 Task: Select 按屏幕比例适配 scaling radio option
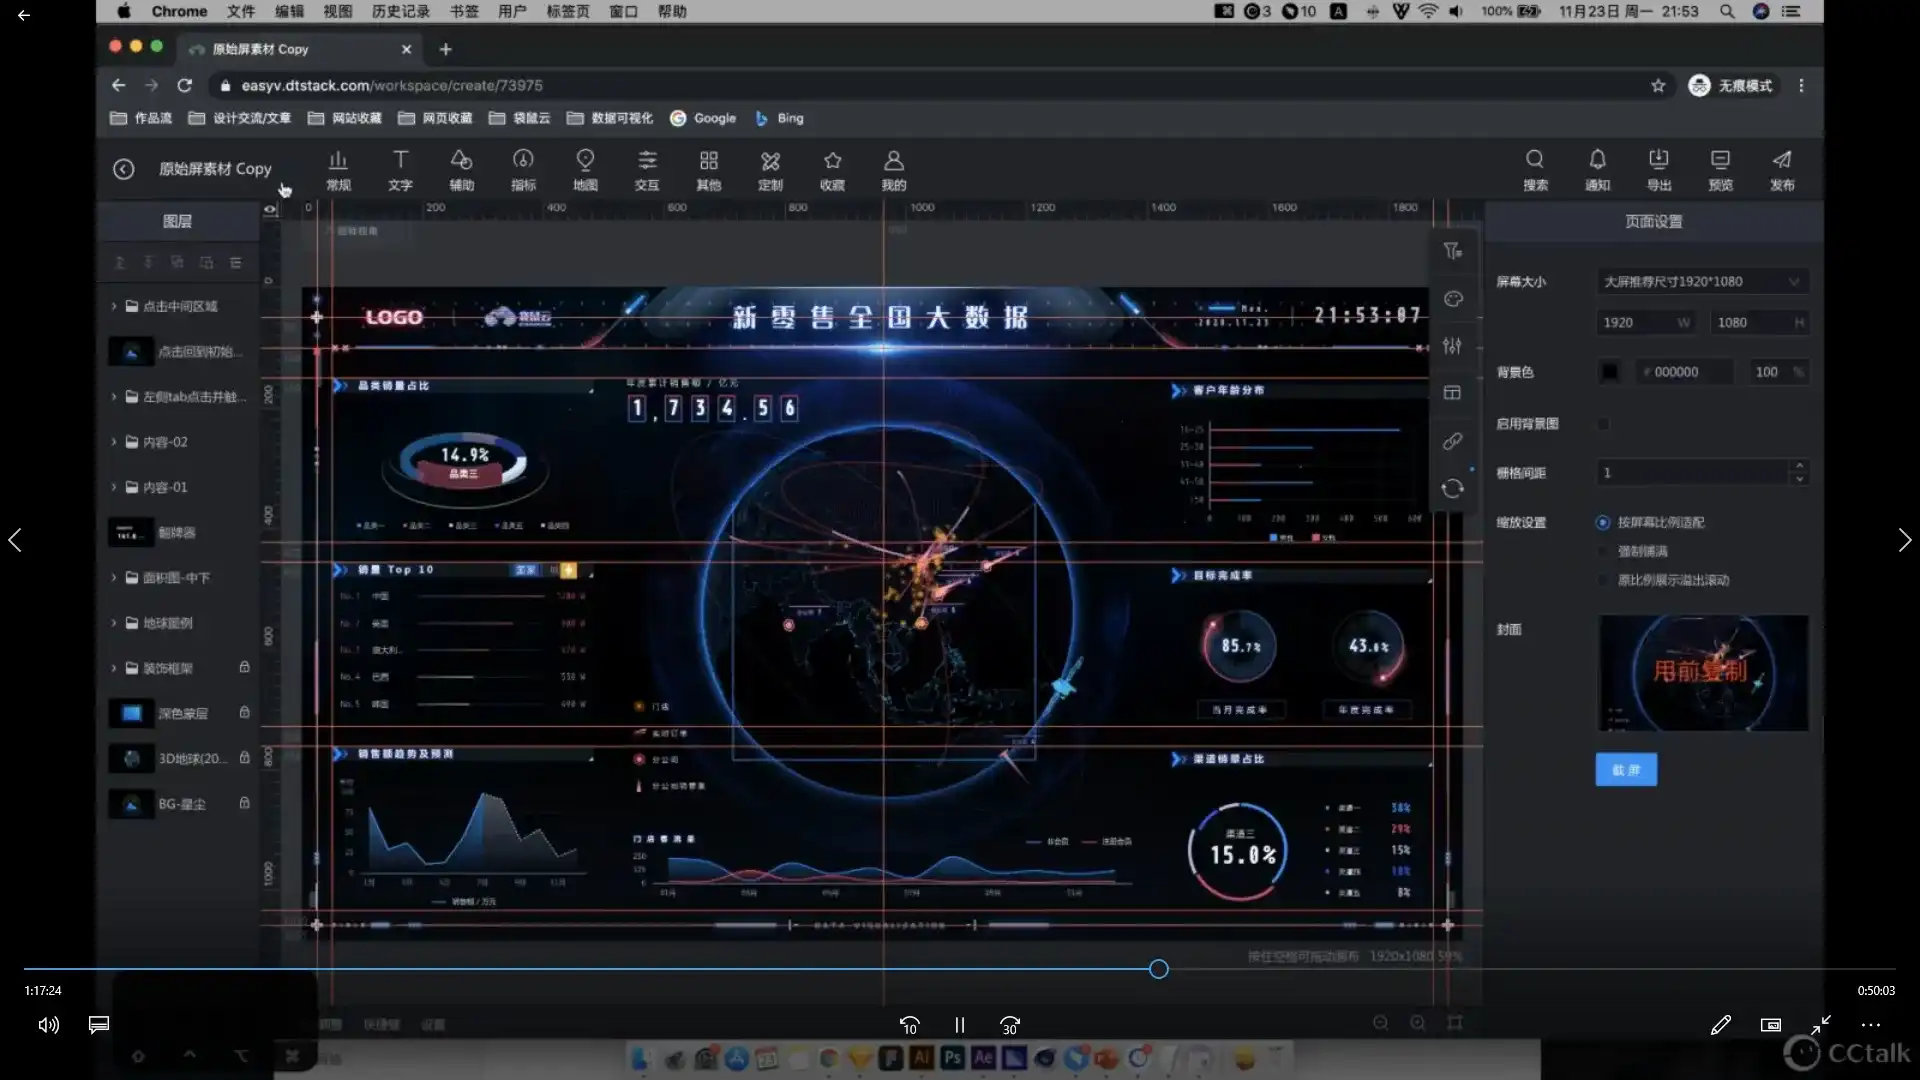coord(1603,522)
